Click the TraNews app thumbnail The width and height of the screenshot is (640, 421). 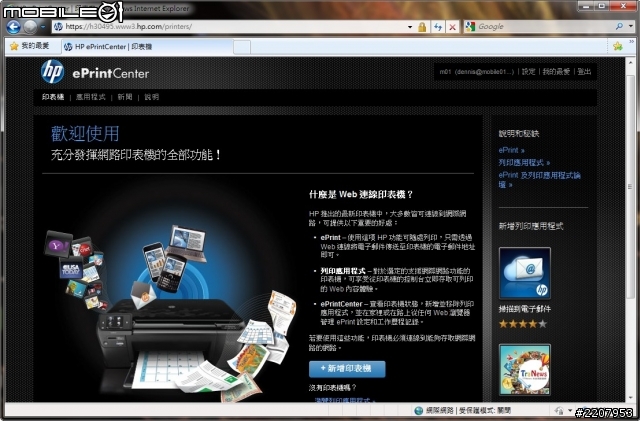[524, 370]
